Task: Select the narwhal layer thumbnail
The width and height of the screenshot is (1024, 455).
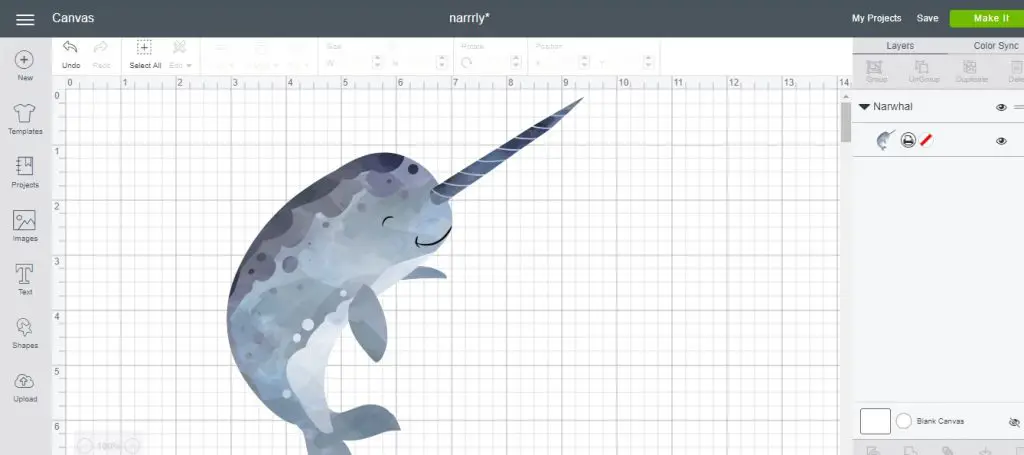Action: (x=885, y=140)
